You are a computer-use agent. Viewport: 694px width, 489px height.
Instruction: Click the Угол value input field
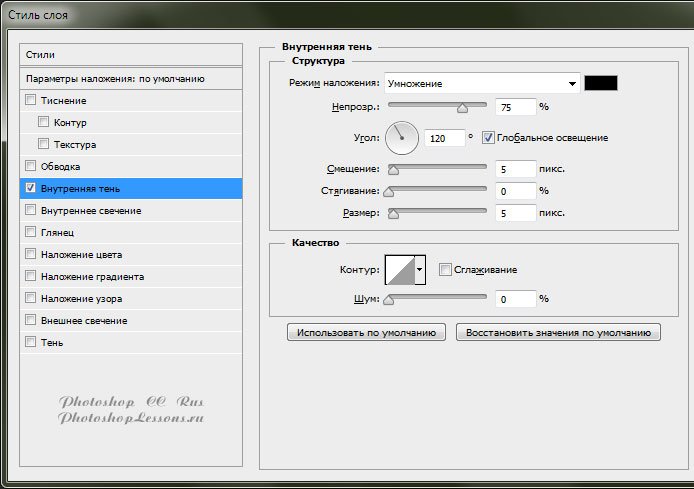pyautogui.click(x=442, y=137)
